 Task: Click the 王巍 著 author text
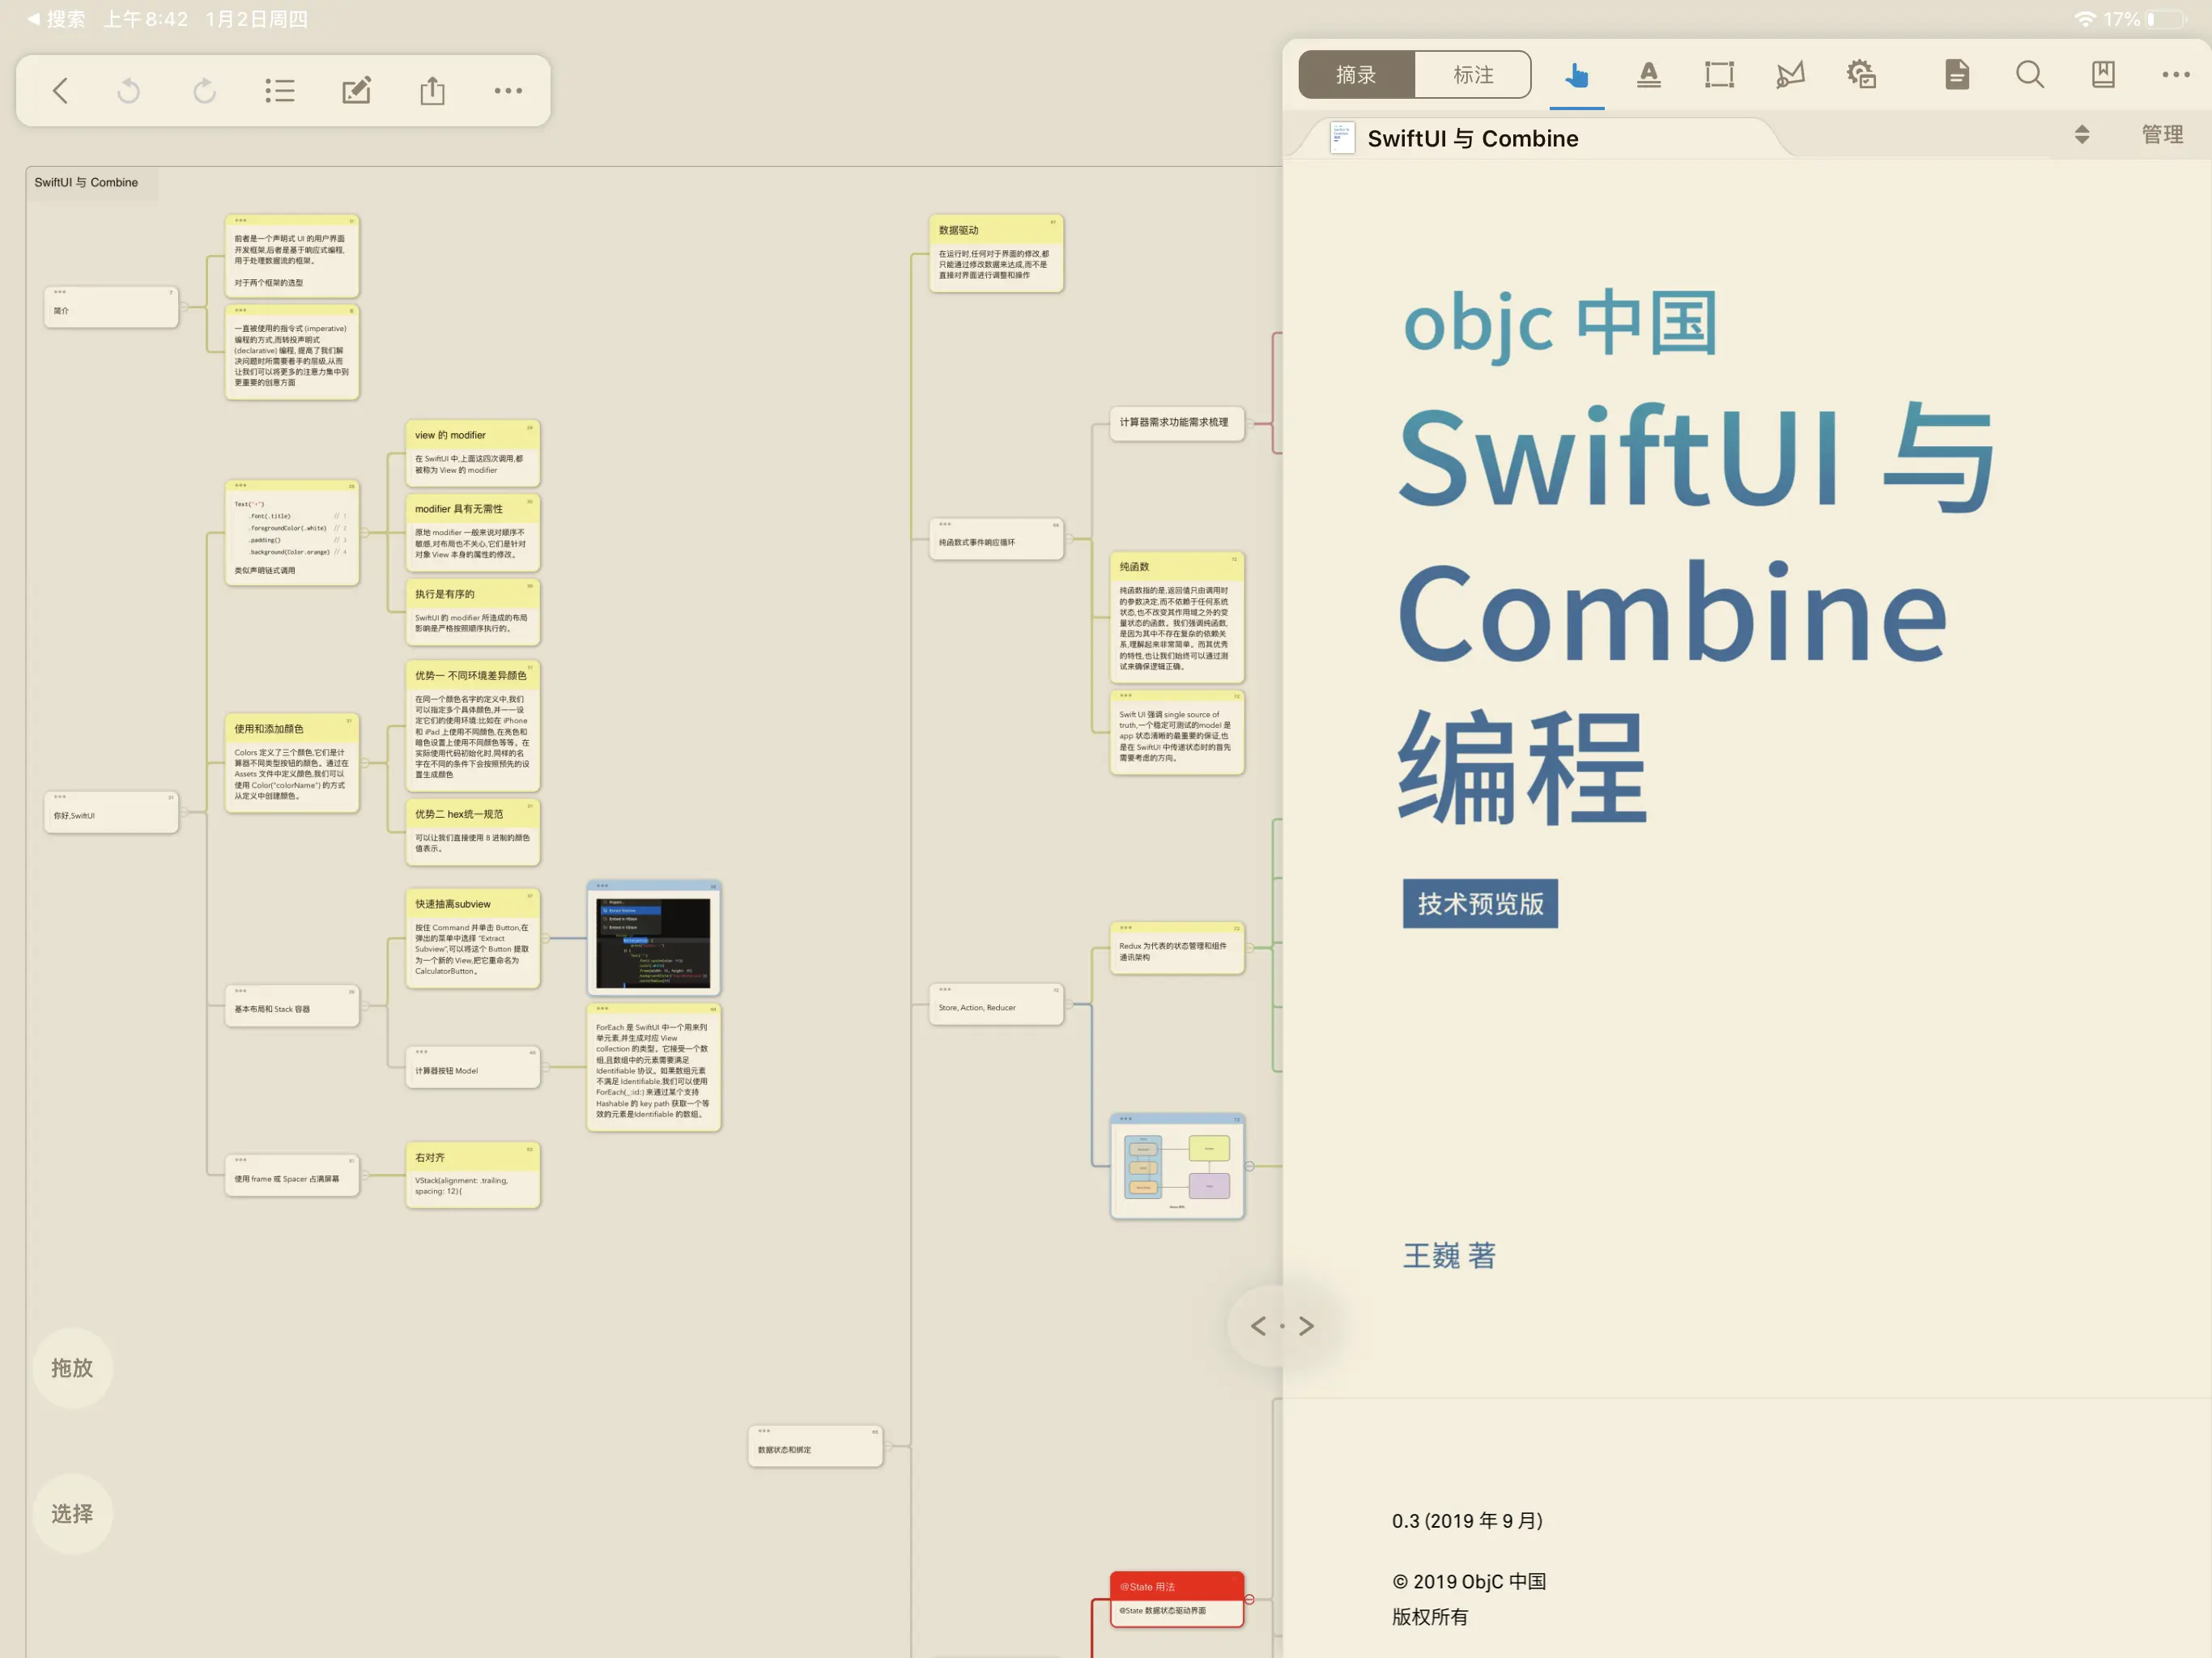(1449, 1256)
